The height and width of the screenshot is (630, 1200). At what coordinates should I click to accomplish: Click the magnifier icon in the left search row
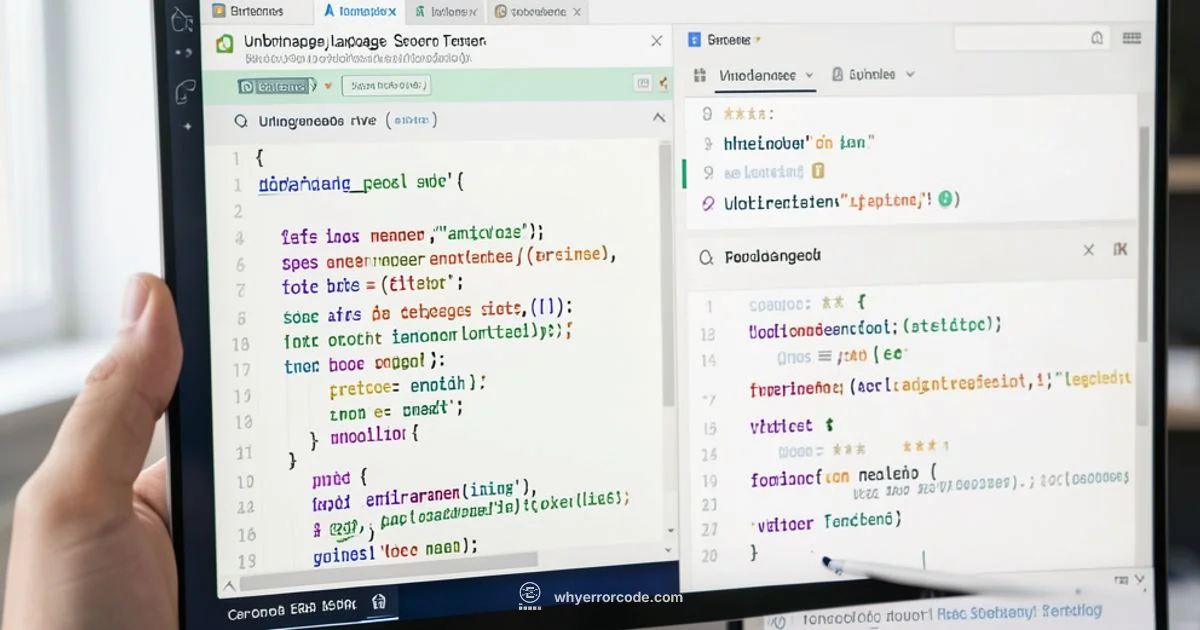pyautogui.click(x=240, y=121)
